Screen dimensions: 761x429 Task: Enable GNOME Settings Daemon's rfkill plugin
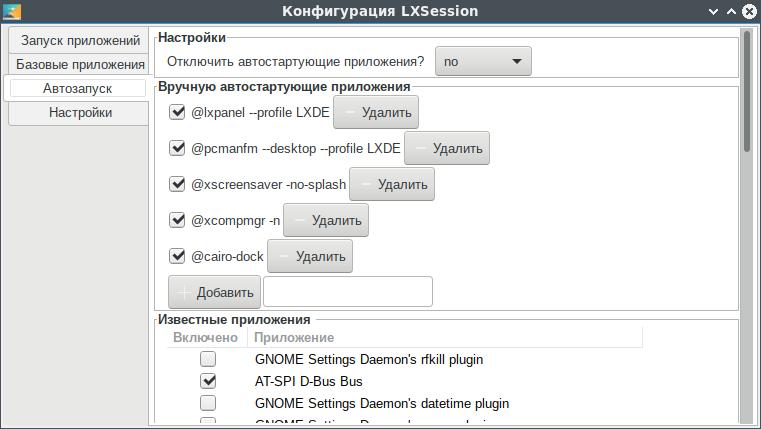click(x=208, y=359)
